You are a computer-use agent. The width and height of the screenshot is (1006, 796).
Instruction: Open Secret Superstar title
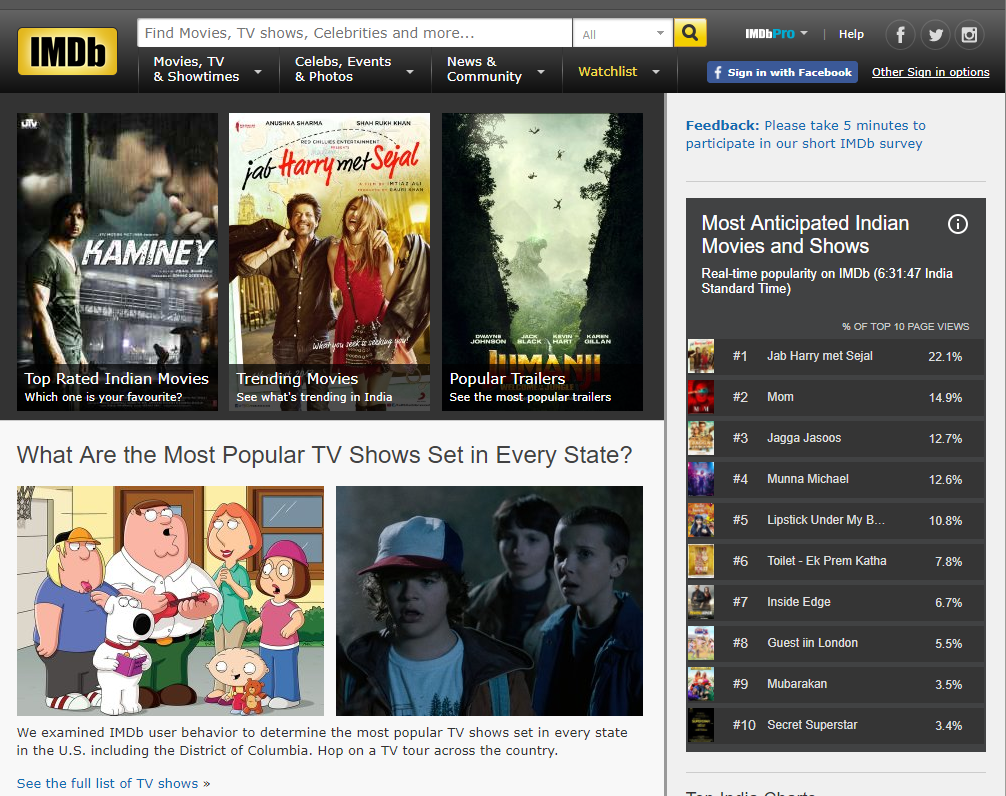(x=812, y=725)
